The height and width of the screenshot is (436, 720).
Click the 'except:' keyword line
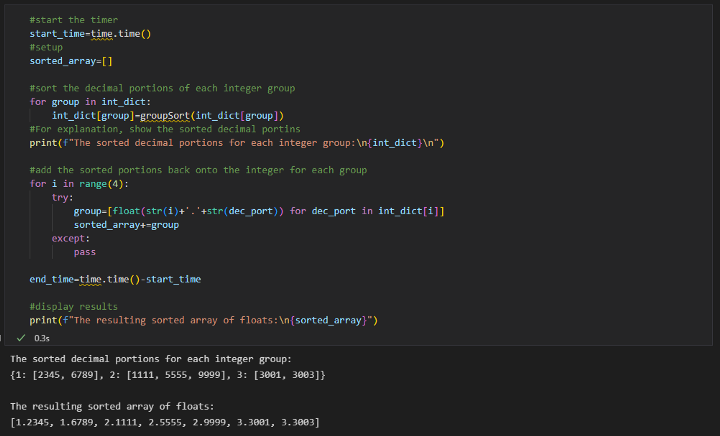click(71, 239)
